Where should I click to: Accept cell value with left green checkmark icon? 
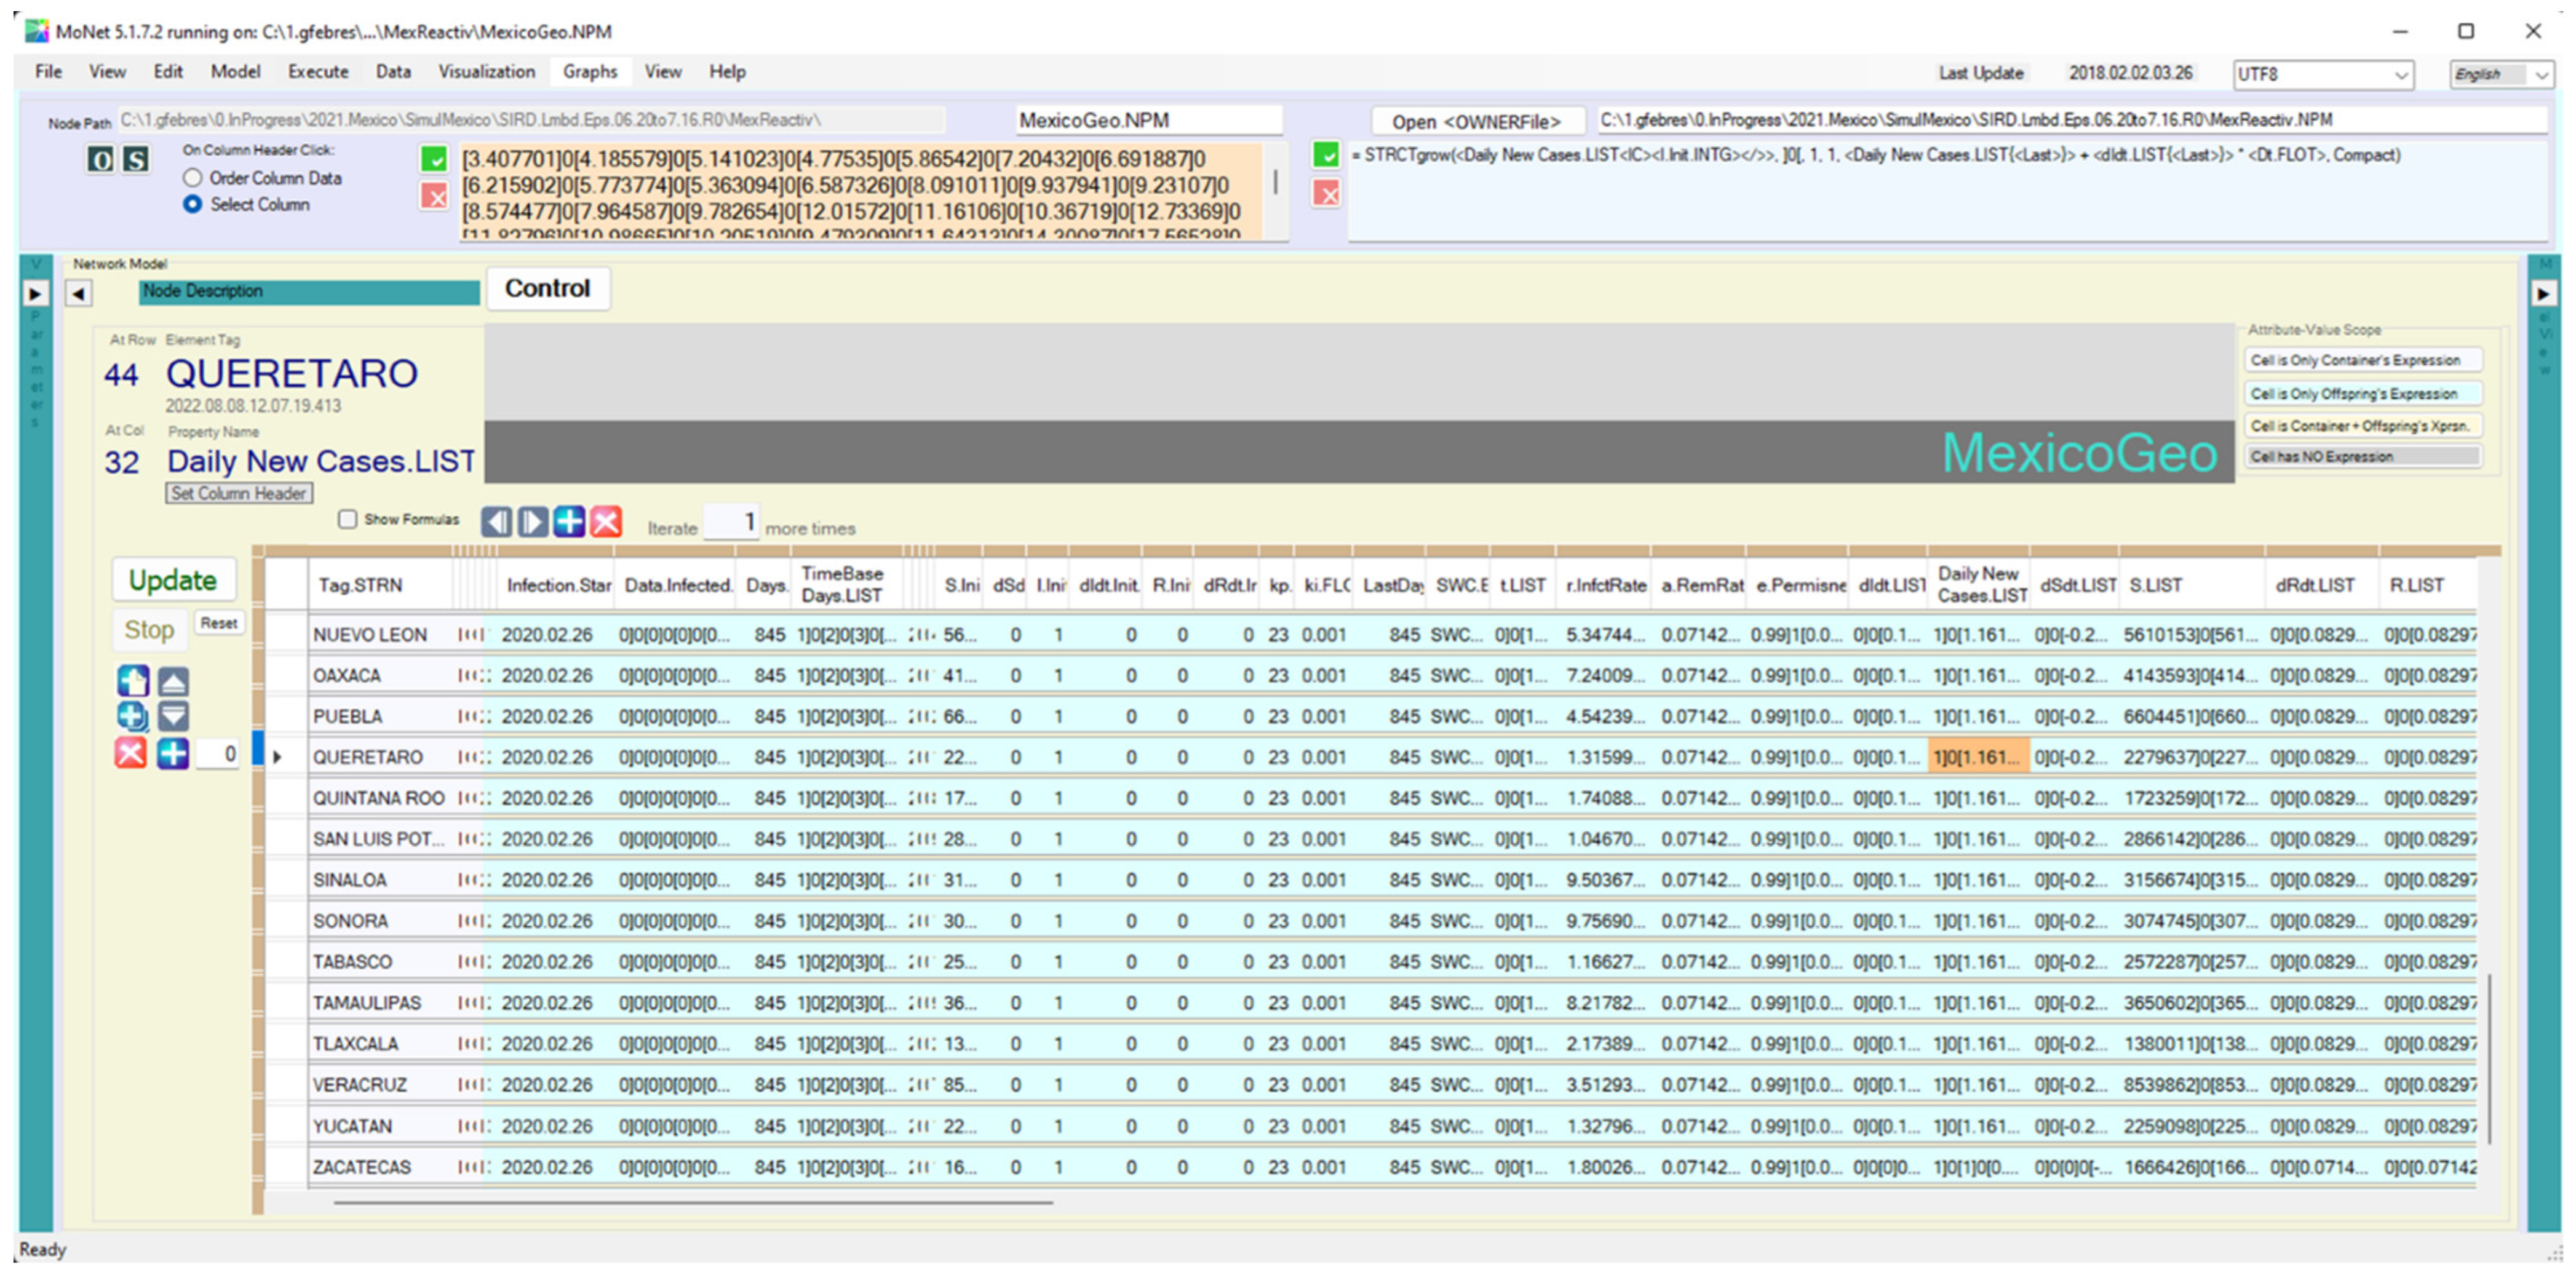click(x=434, y=159)
